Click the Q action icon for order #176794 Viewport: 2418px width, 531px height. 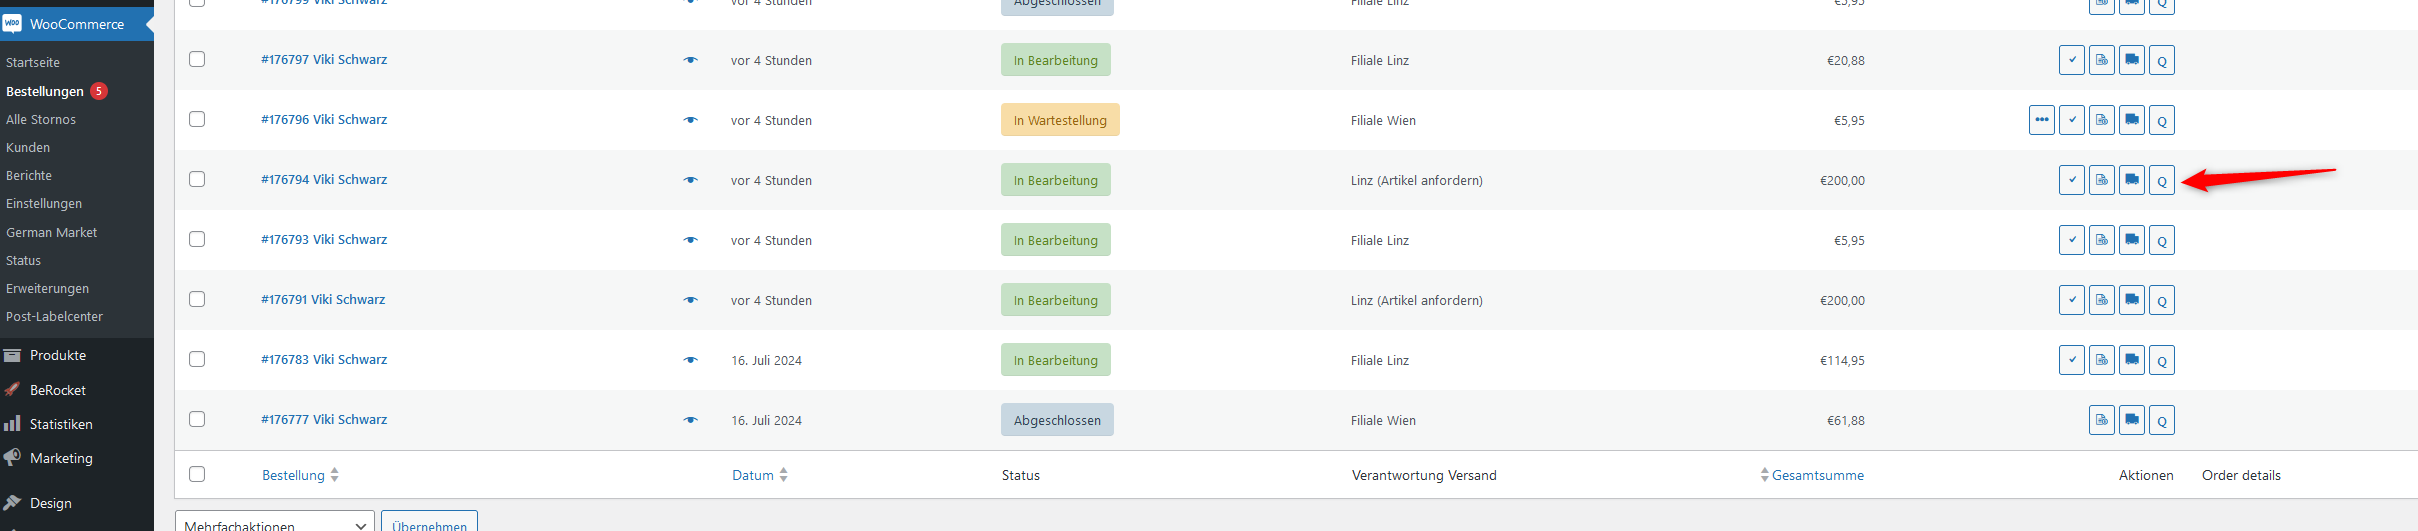tap(2162, 180)
